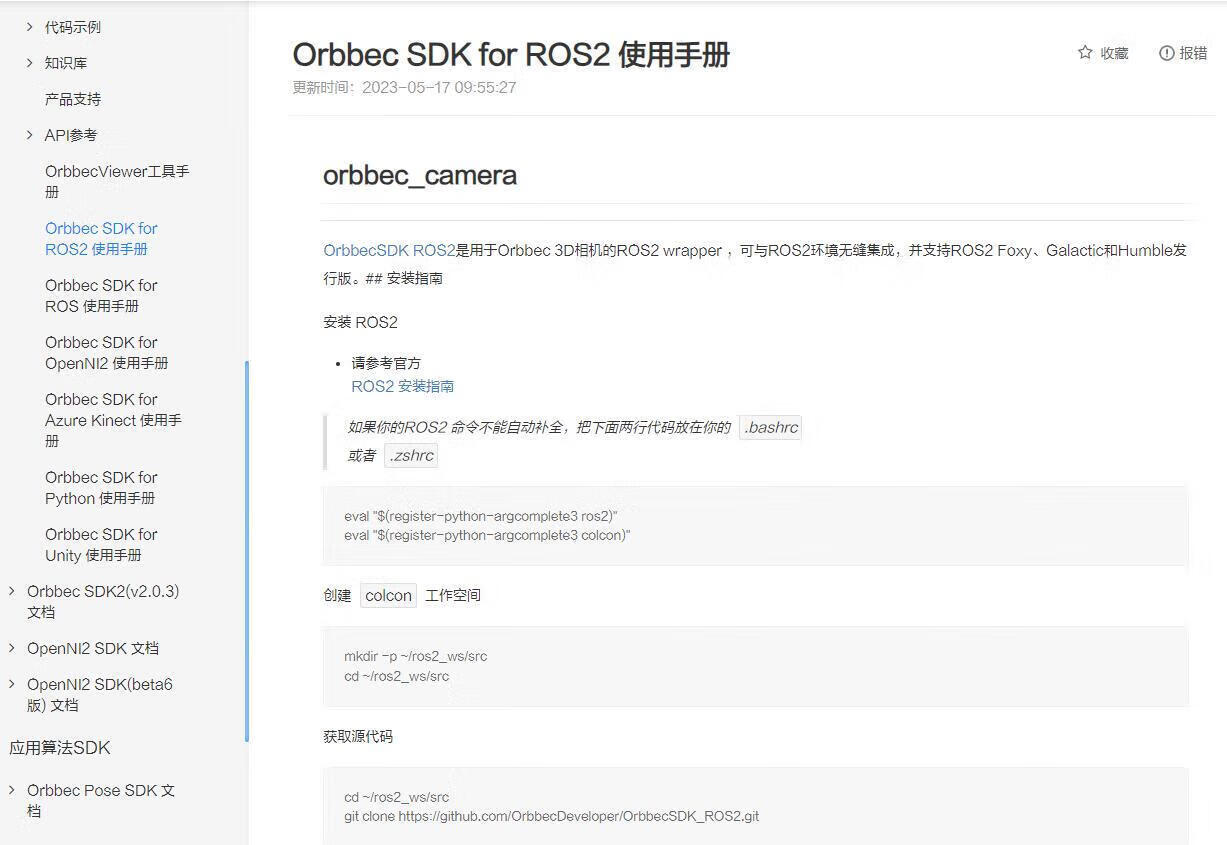
Task: Select Orbbec SDK for Unity 使用手册
Action: 101,544
